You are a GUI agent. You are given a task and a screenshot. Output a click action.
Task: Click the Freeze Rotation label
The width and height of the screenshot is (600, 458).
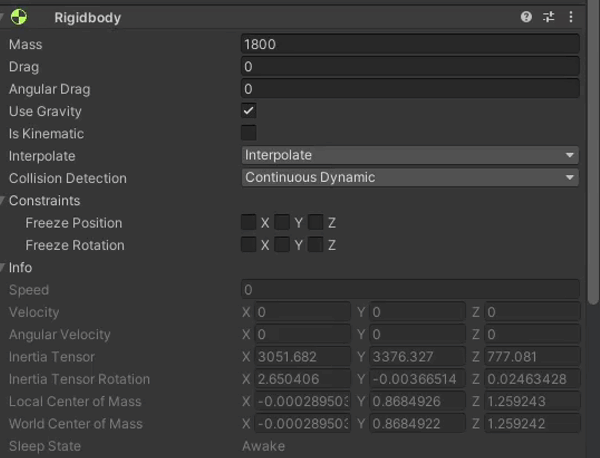pos(75,245)
